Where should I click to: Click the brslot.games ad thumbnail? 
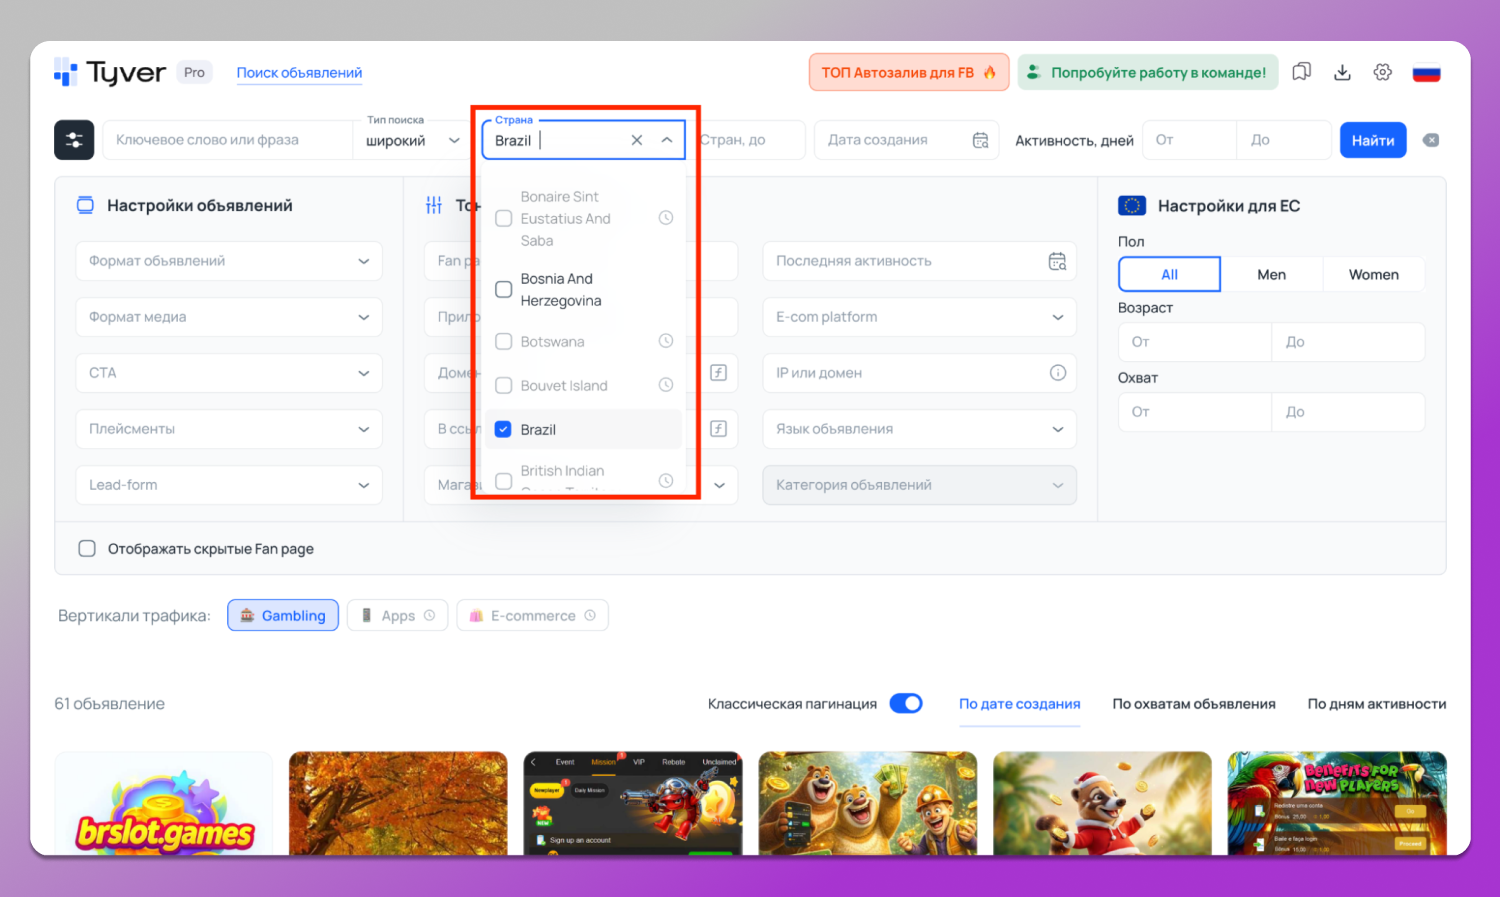click(x=164, y=805)
